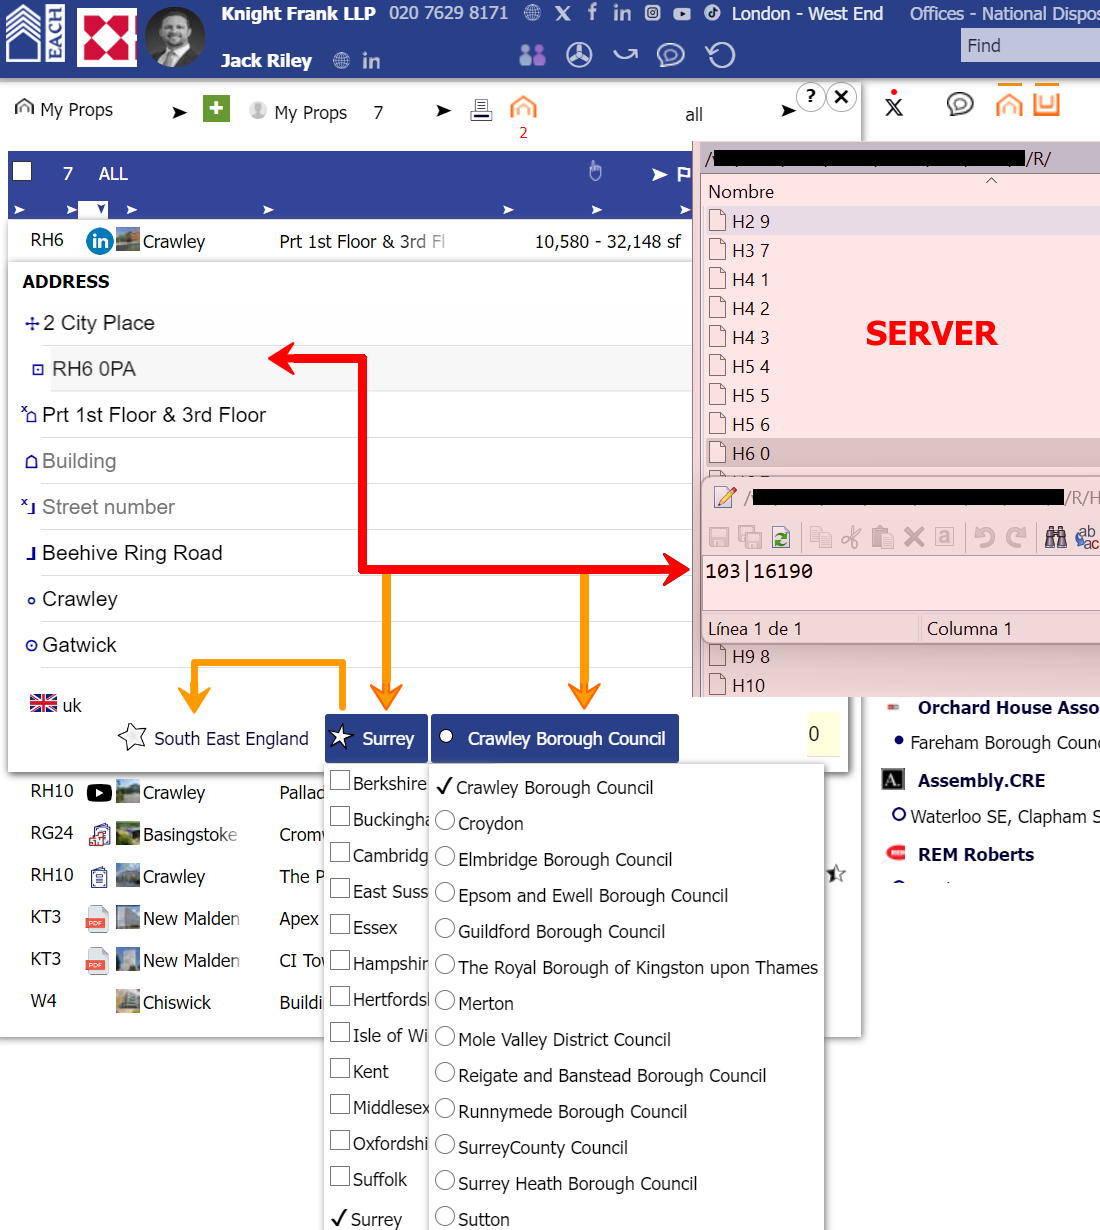
Task: Click the scissors cut icon in editor toolbar
Action: (851, 537)
